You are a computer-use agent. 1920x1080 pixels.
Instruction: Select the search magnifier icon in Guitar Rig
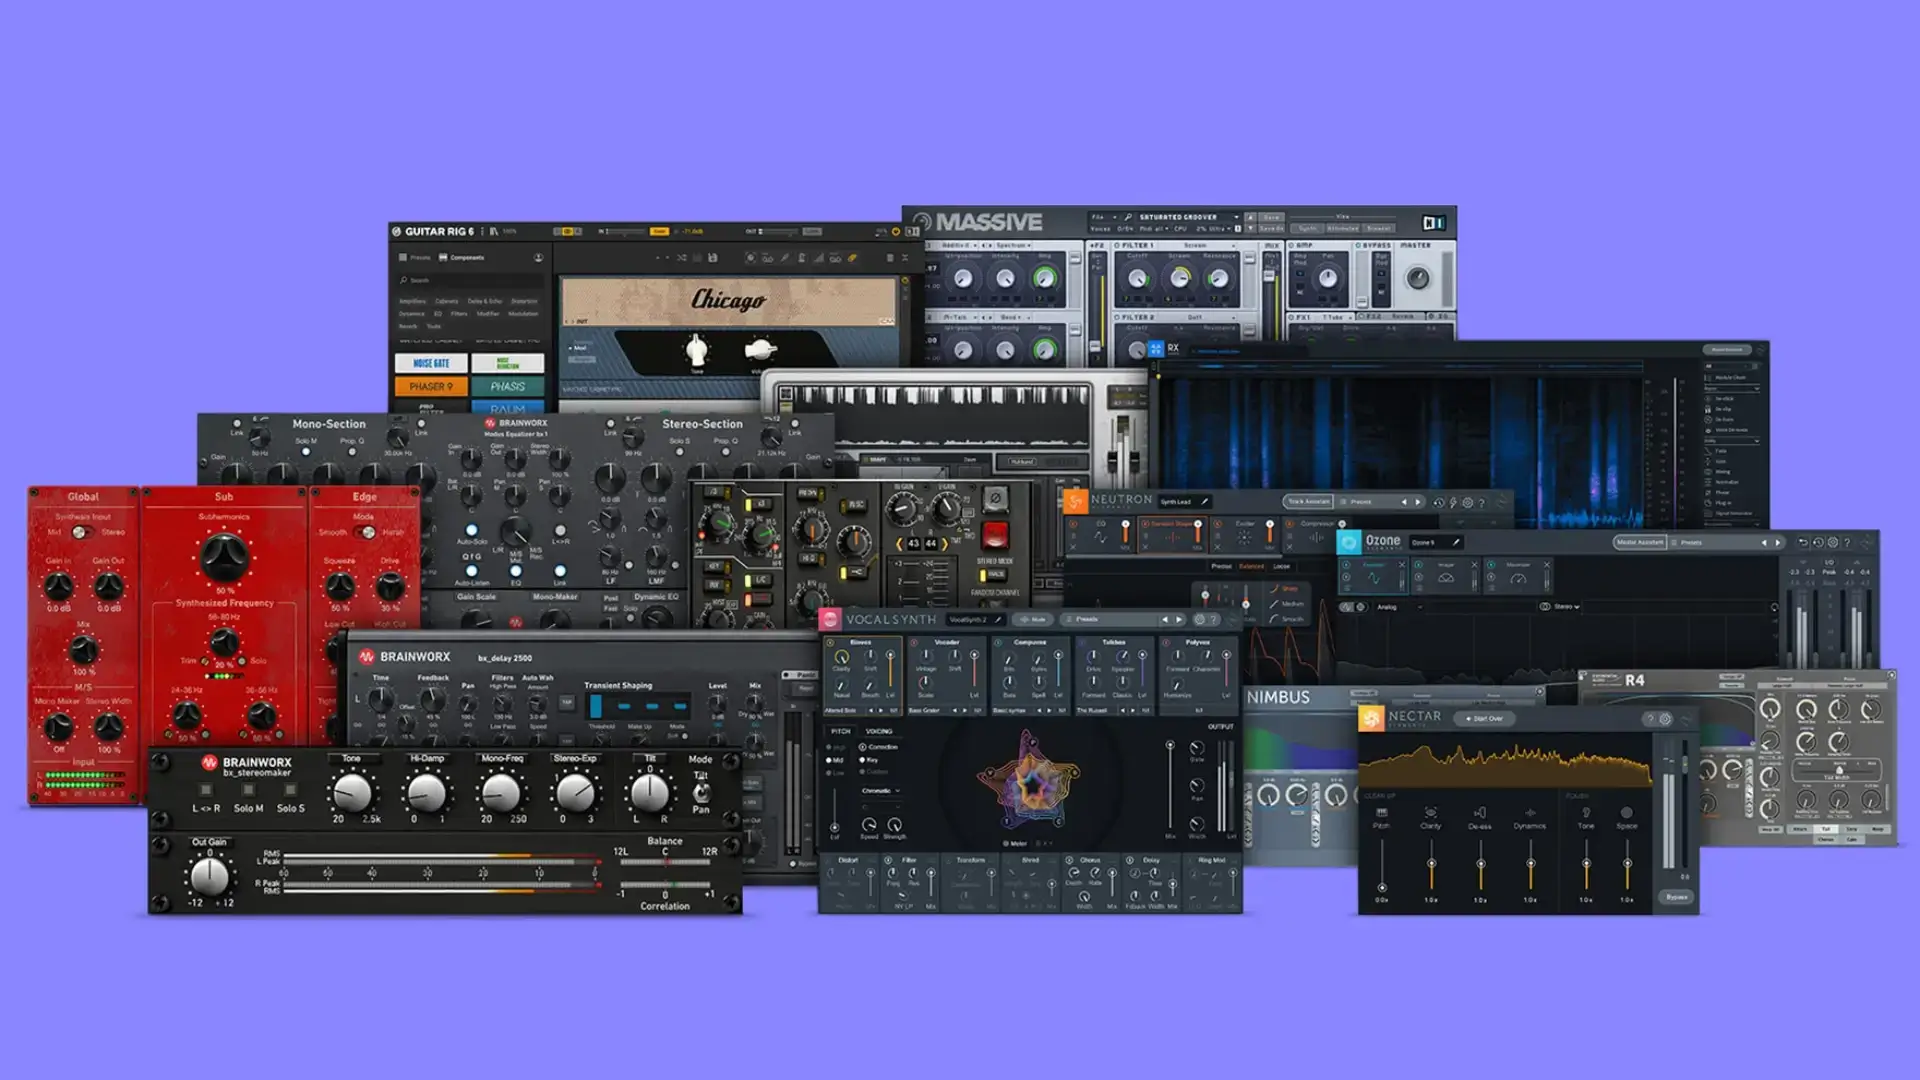pyautogui.click(x=404, y=279)
